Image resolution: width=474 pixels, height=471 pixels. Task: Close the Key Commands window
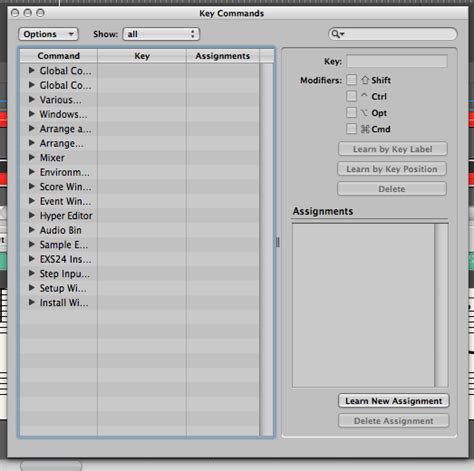pos(15,13)
